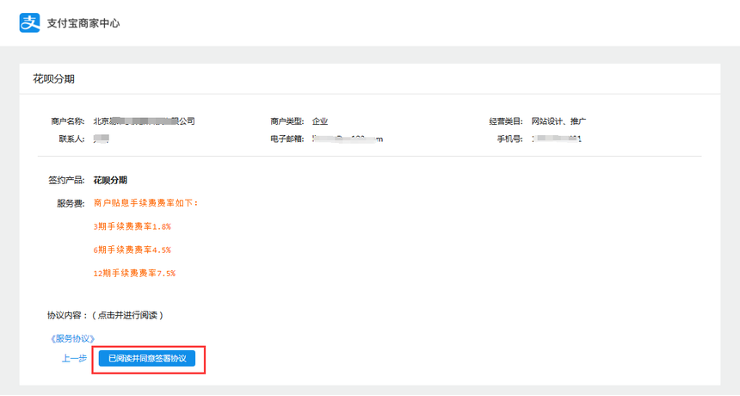Select the 花呗分期 panel heading
The image size is (740, 396).
(x=54, y=79)
